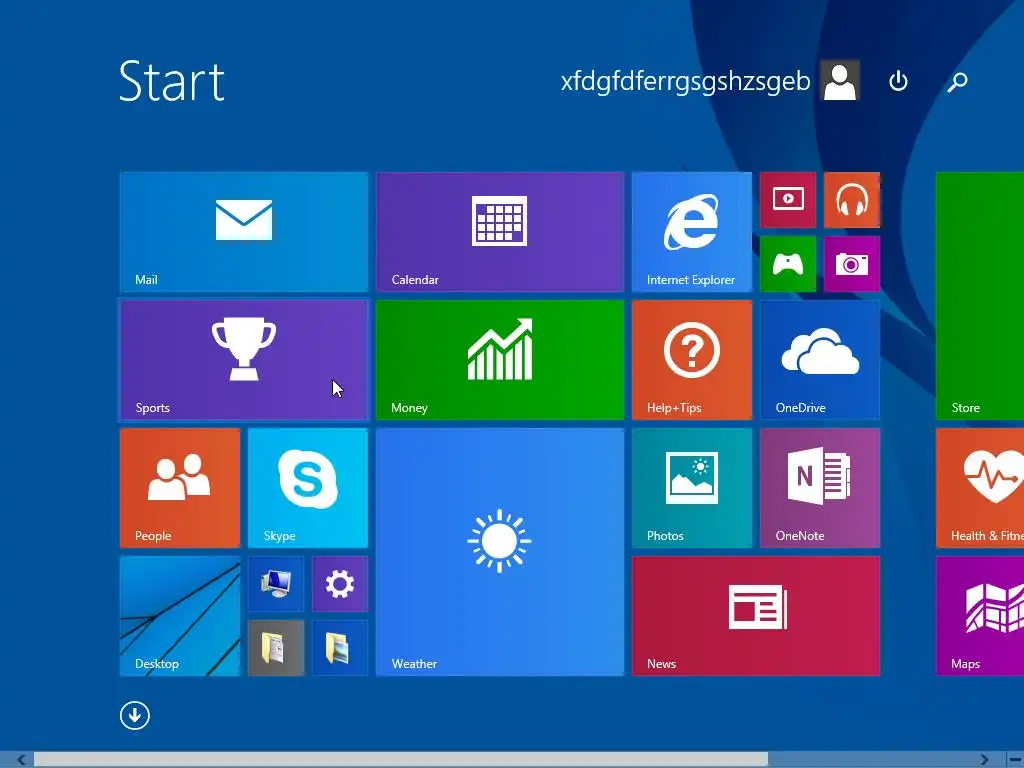Viewport: 1024px width, 768px height.
Task: Click the scrollbar left arrow
Action: [22, 760]
